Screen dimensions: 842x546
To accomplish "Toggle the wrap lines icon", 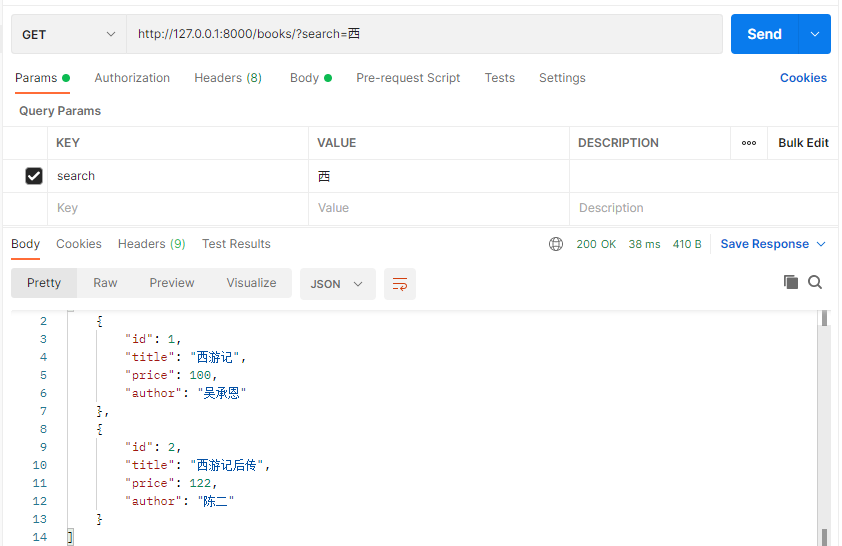I will pyautogui.click(x=400, y=284).
